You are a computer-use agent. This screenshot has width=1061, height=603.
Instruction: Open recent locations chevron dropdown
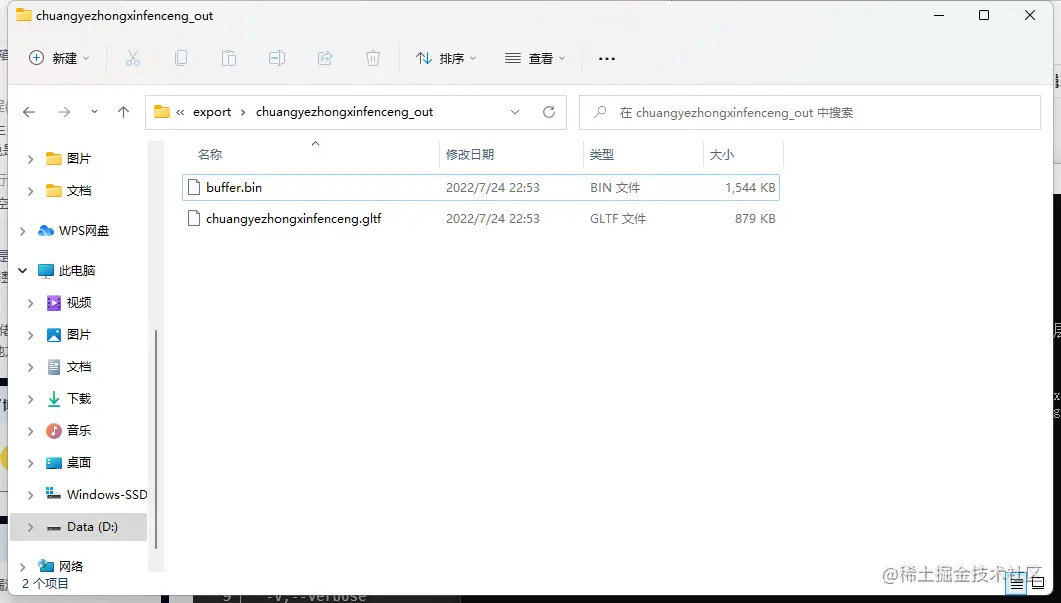click(x=94, y=112)
